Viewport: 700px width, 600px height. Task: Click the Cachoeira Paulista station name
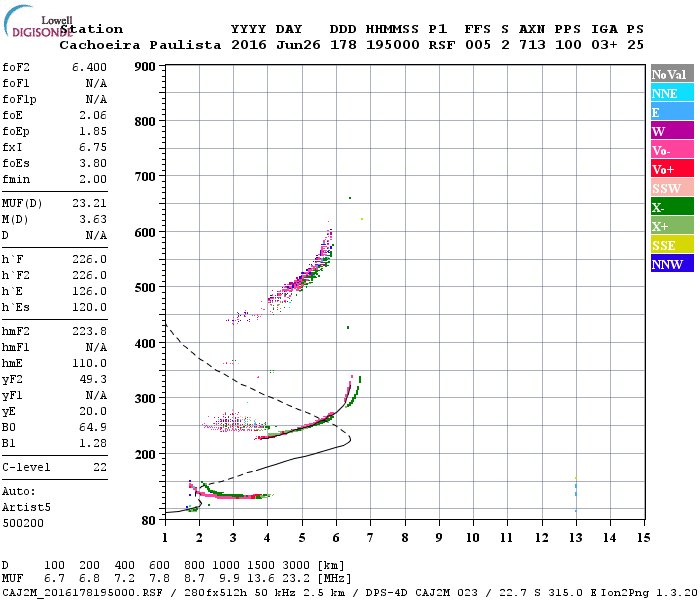pyautogui.click(x=140, y=45)
